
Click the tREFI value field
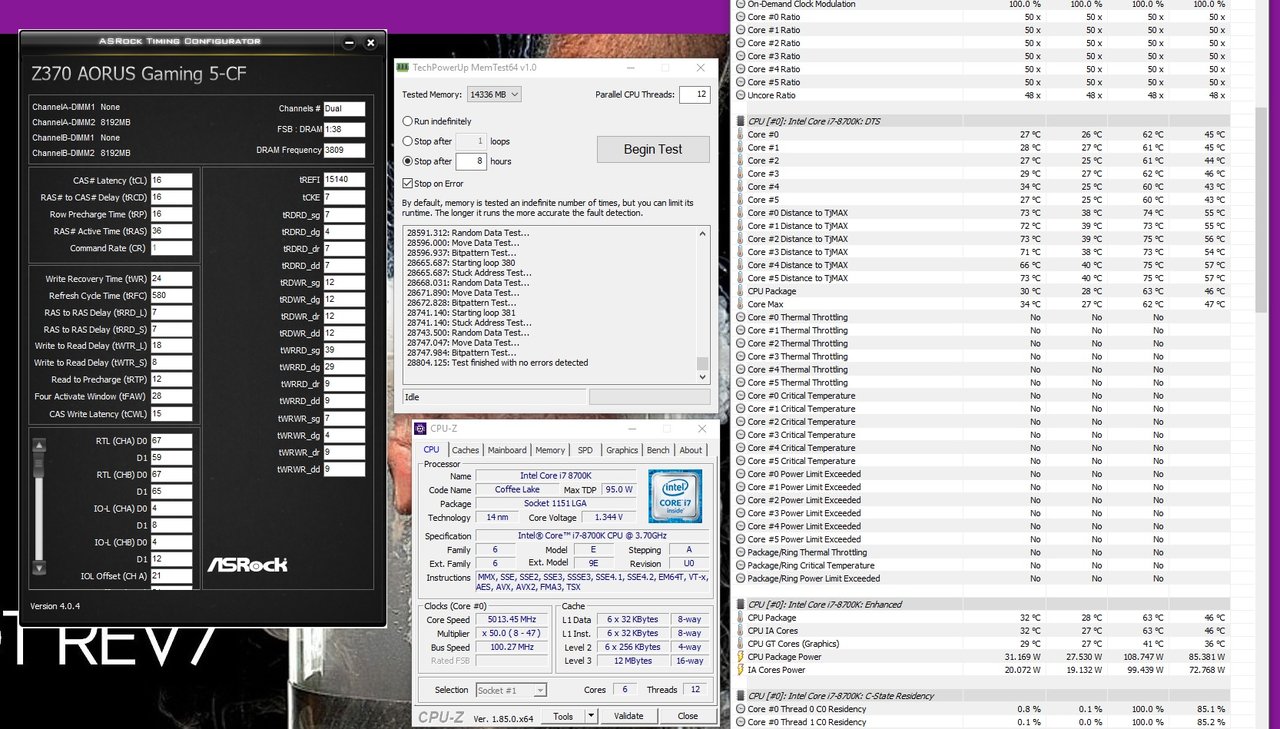[x=344, y=180]
